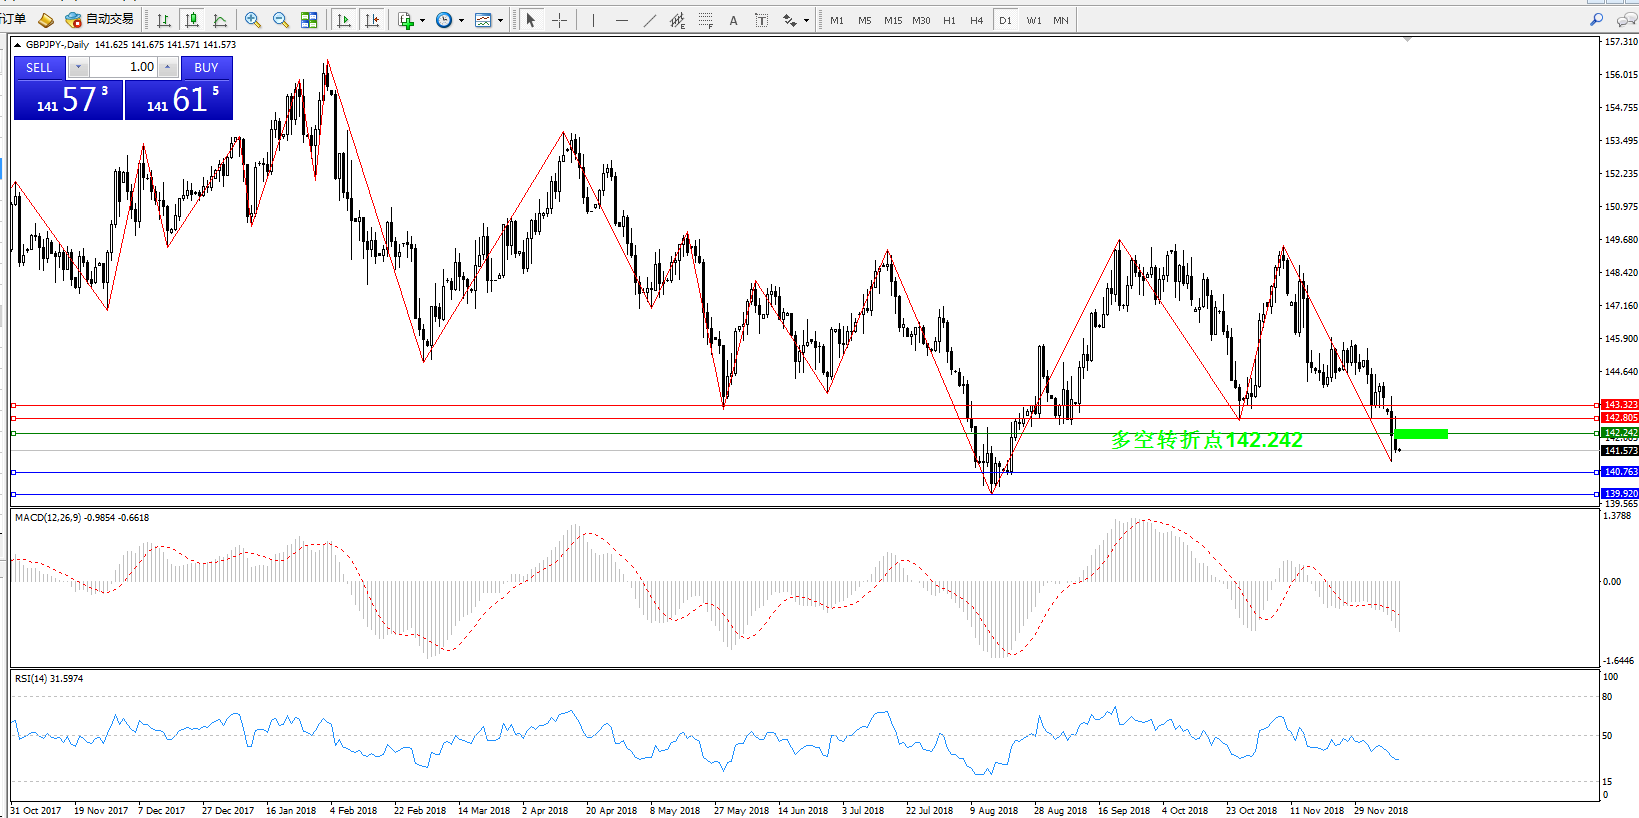Click the lot volume field showing 1.00
Screen dimensions: 1639x818
123,67
